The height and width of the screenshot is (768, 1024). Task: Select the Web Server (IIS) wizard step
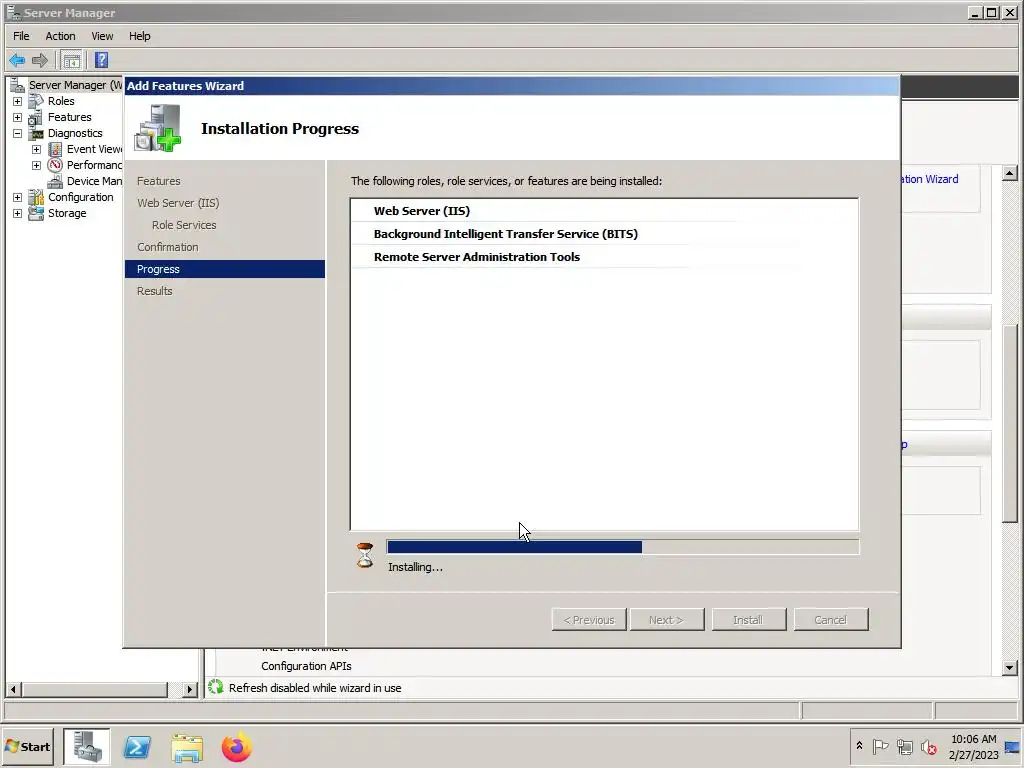pos(178,203)
